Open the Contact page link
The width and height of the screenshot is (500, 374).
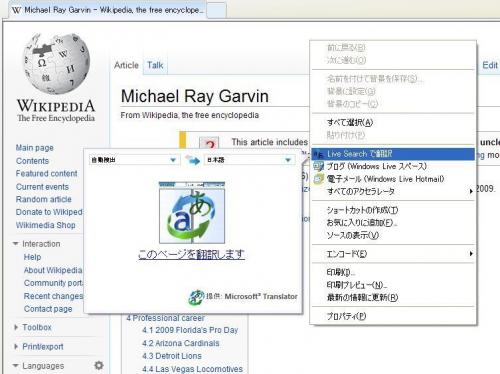48,309
